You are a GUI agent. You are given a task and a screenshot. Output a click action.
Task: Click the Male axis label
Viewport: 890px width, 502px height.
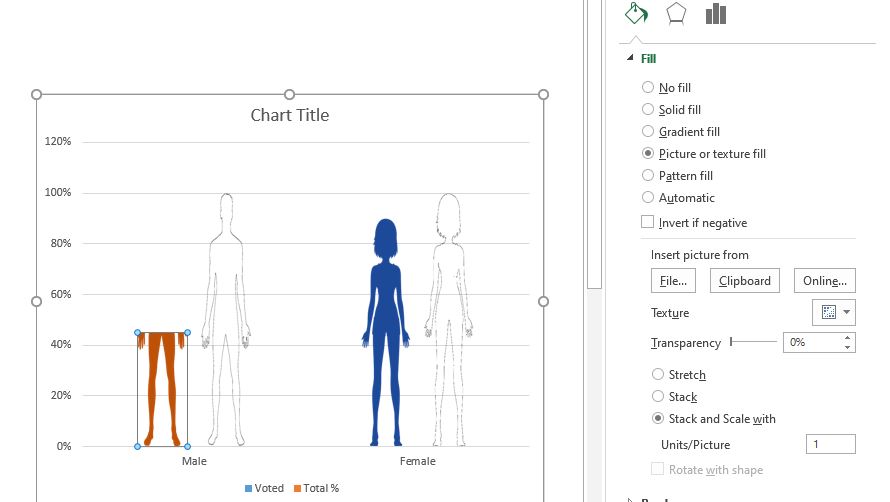coord(194,461)
